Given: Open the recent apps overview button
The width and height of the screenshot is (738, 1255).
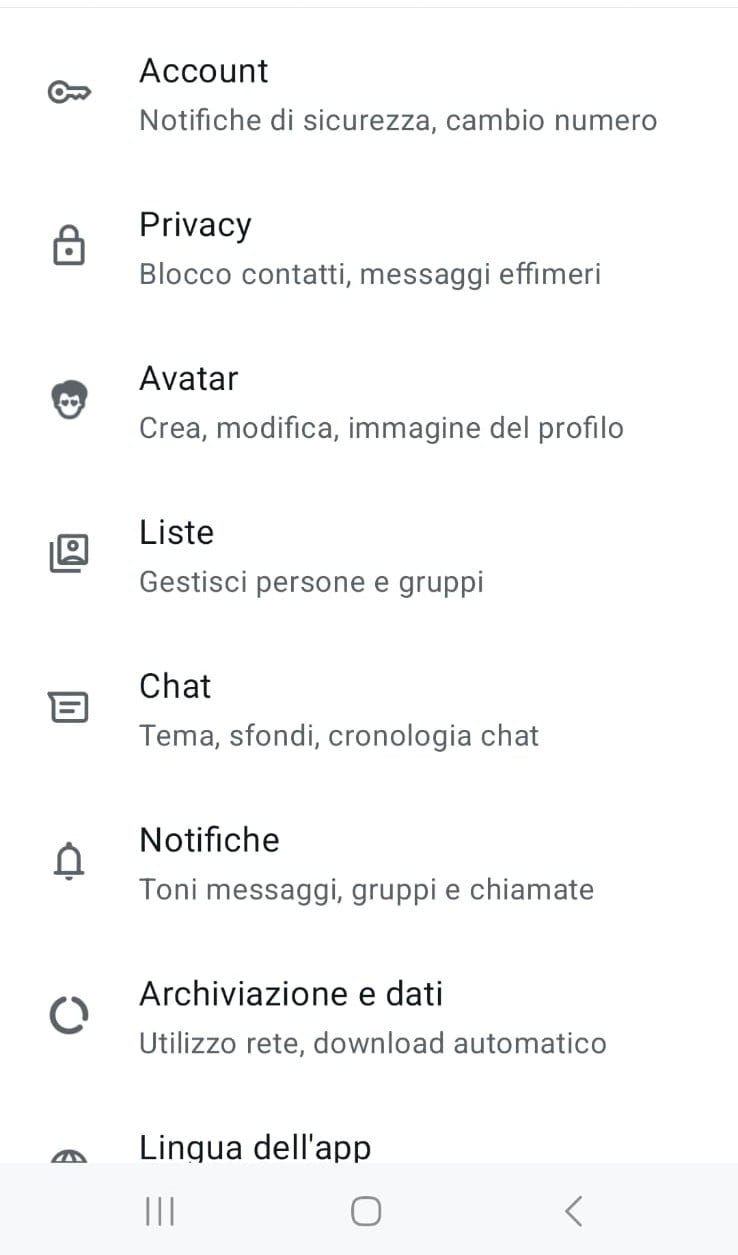Looking at the screenshot, I should [x=160, y=1212].
